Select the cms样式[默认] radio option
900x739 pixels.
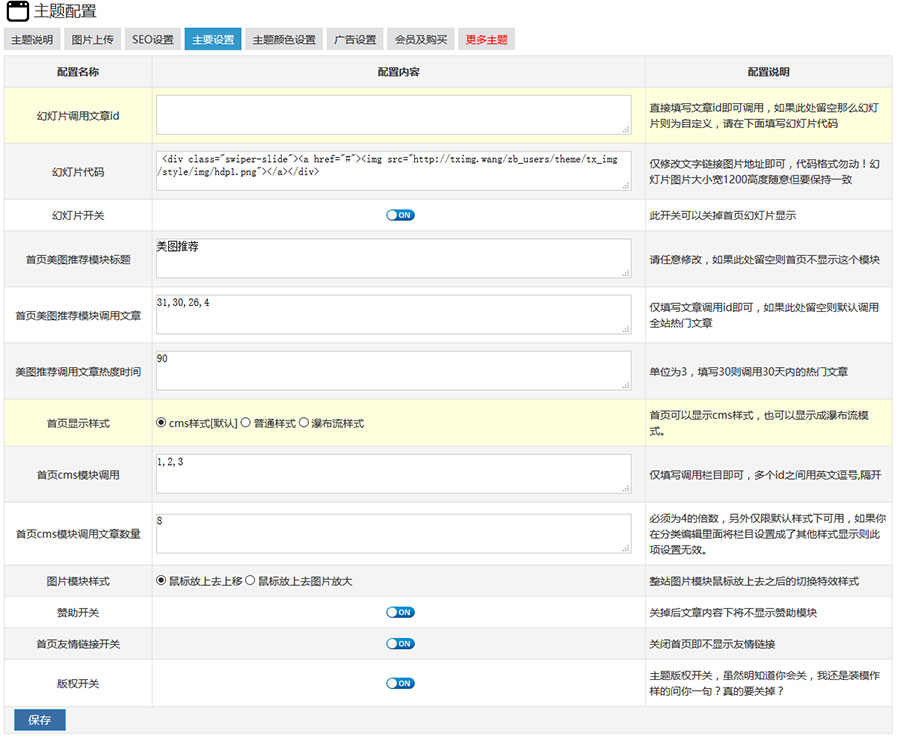point(161,423)
